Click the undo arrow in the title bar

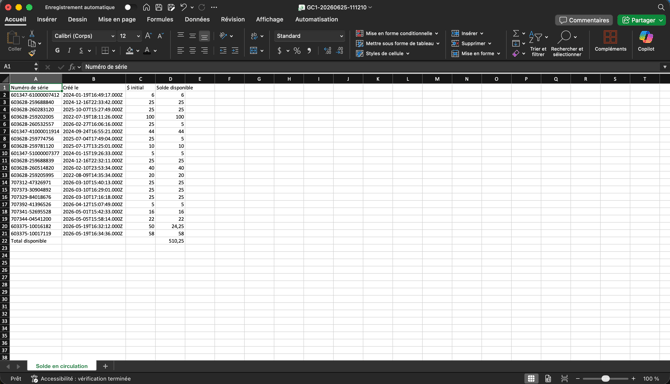[183, 7]
